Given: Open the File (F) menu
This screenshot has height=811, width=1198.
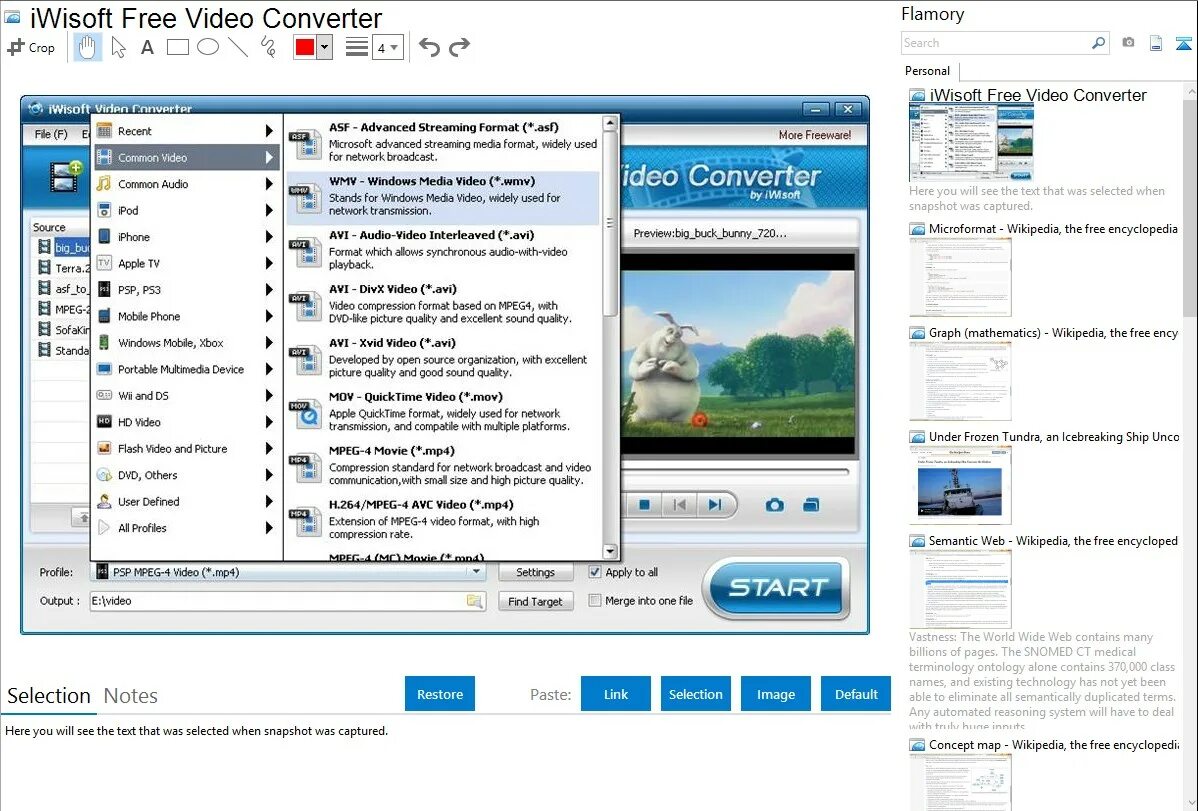Looking at the screenshot, I should click(51, 135).
